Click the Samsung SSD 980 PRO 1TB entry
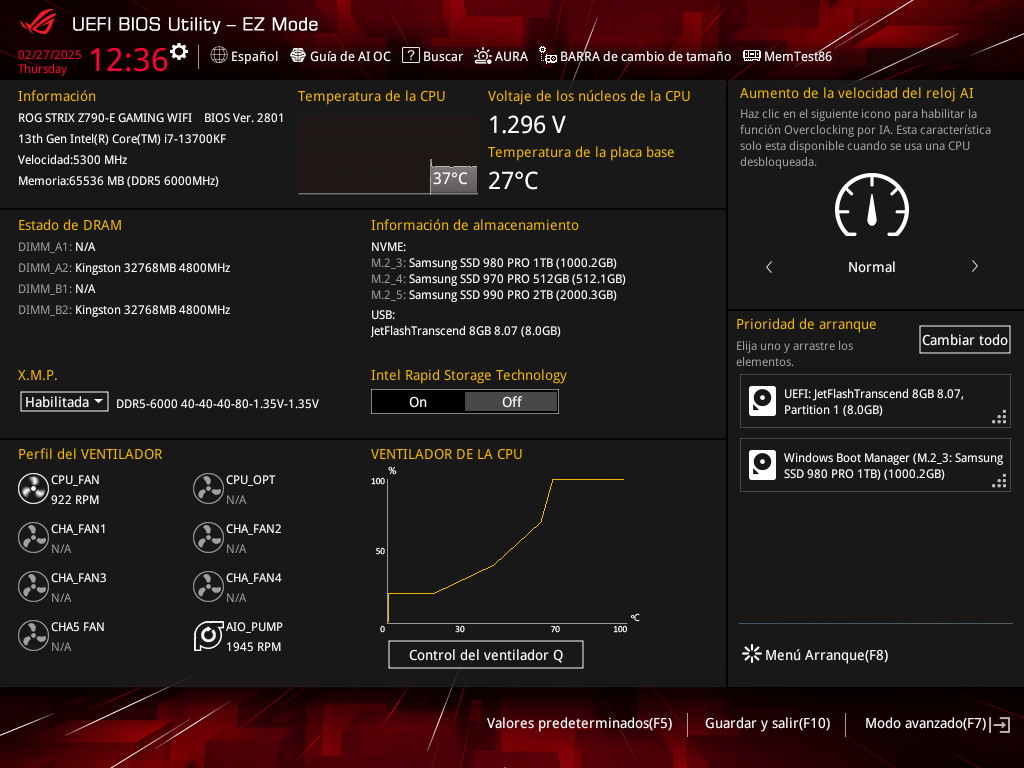1024x768 pixels. point(494,263)
